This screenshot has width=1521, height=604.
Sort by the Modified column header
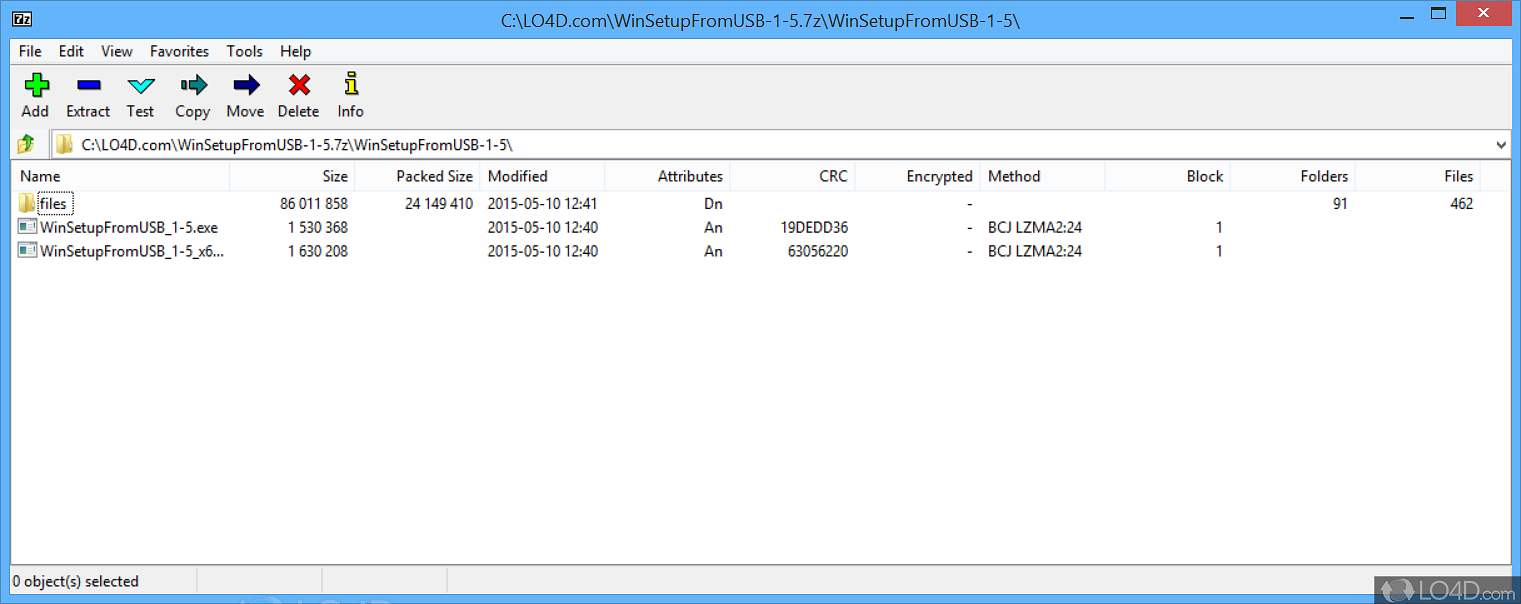pyautogui.click(x=517, y=176)
